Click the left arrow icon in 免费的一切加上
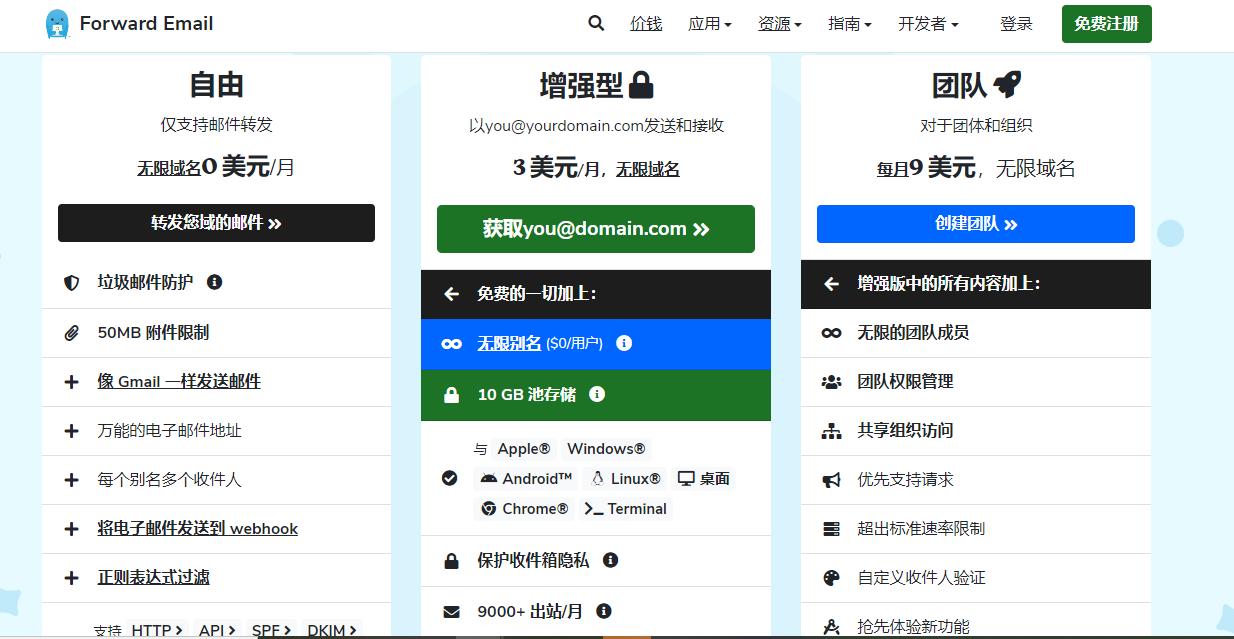This screenshot has width=1234, height=639. [x=451, y=294]
